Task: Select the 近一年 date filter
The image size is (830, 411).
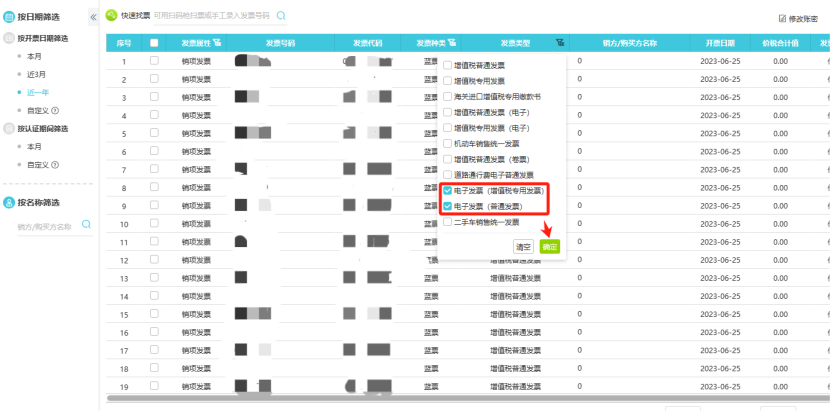Action: click(38, 92)
